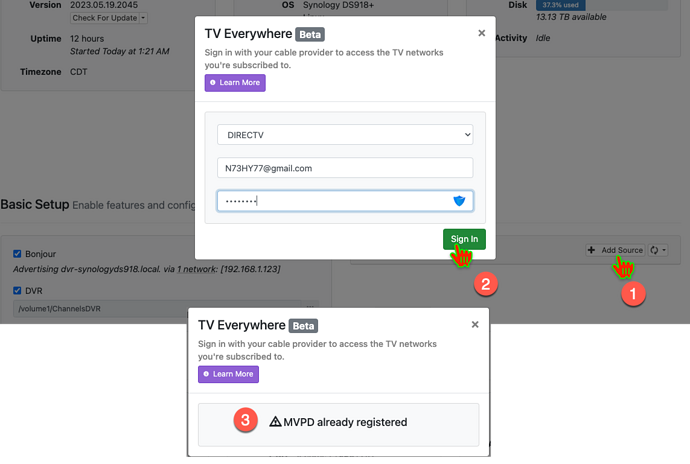The image size is (690, 464).
Task: Toggle the Bonjour checkbox
Action: tap(18, 254)
